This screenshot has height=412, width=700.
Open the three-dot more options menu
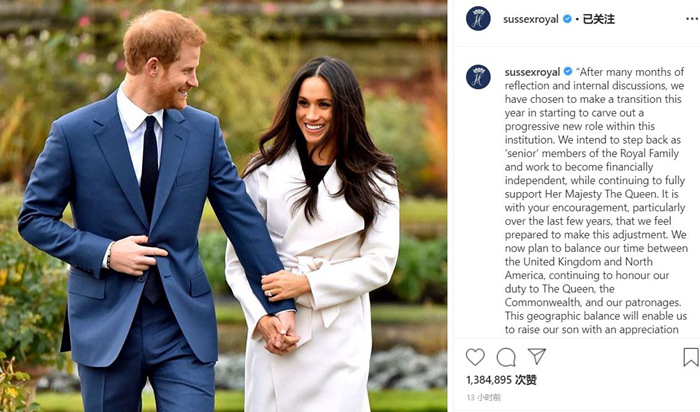click(x=692, y=19)
